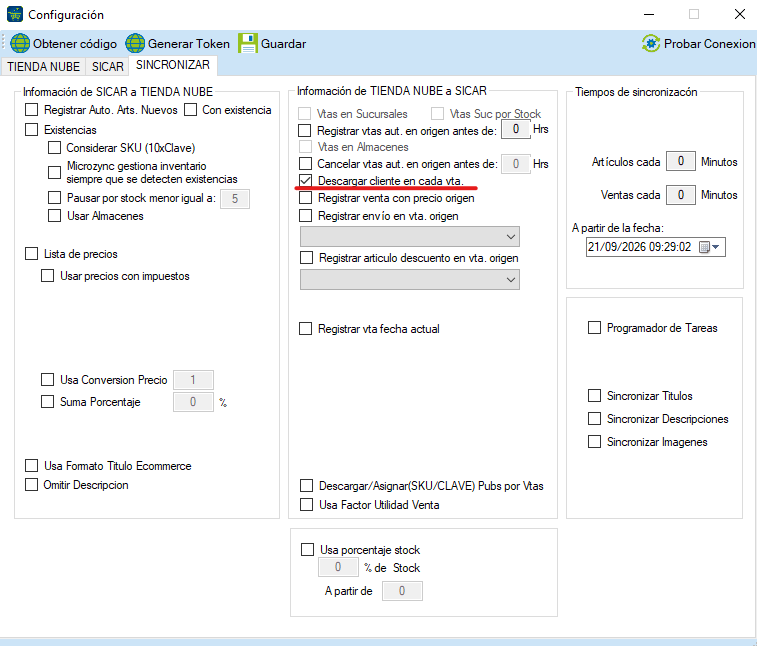Check Microzync gestiona inventario option
Viewport: 757px width, 646px height.
pos(55,172)
